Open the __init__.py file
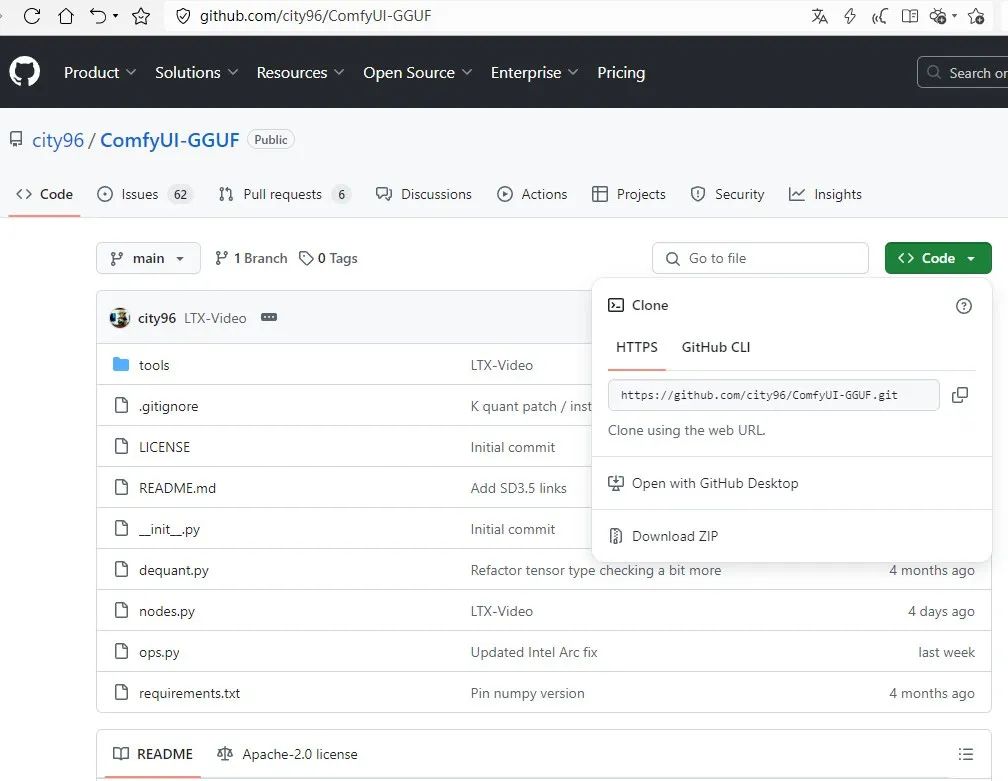The image size is (1008, 781). coord(170,529)
